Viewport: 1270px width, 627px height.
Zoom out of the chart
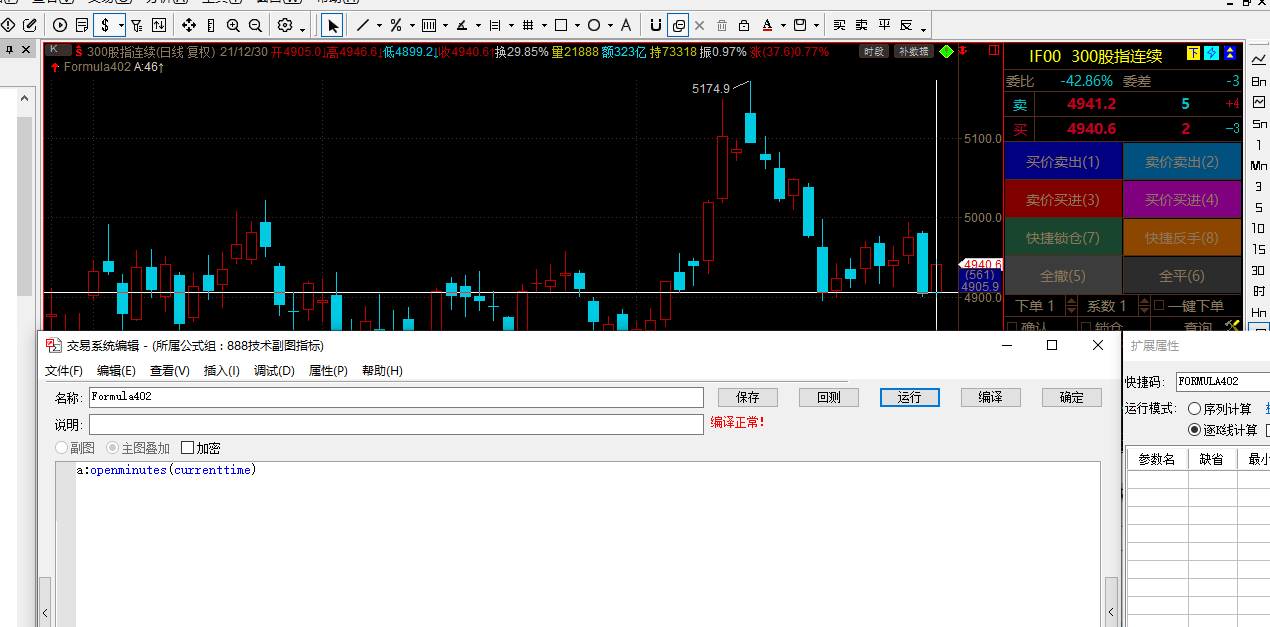(255, 25)
